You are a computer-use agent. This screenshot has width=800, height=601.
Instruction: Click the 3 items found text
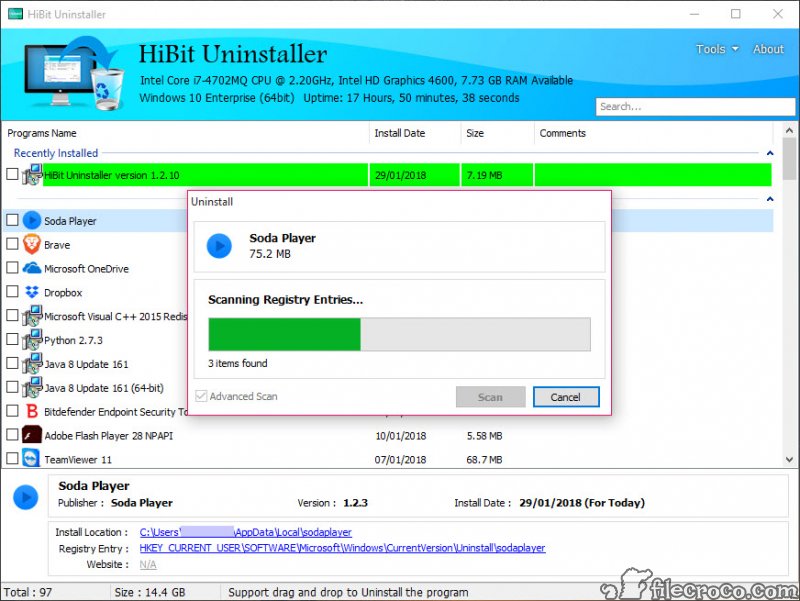(237, 363)
